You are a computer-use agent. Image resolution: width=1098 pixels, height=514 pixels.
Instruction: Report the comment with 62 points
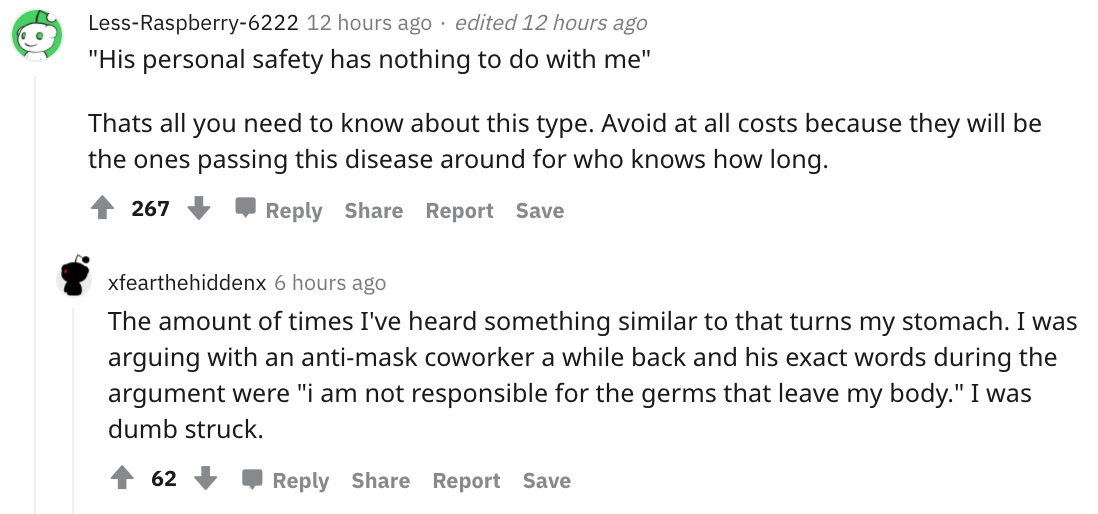click(x=466, y=480)
